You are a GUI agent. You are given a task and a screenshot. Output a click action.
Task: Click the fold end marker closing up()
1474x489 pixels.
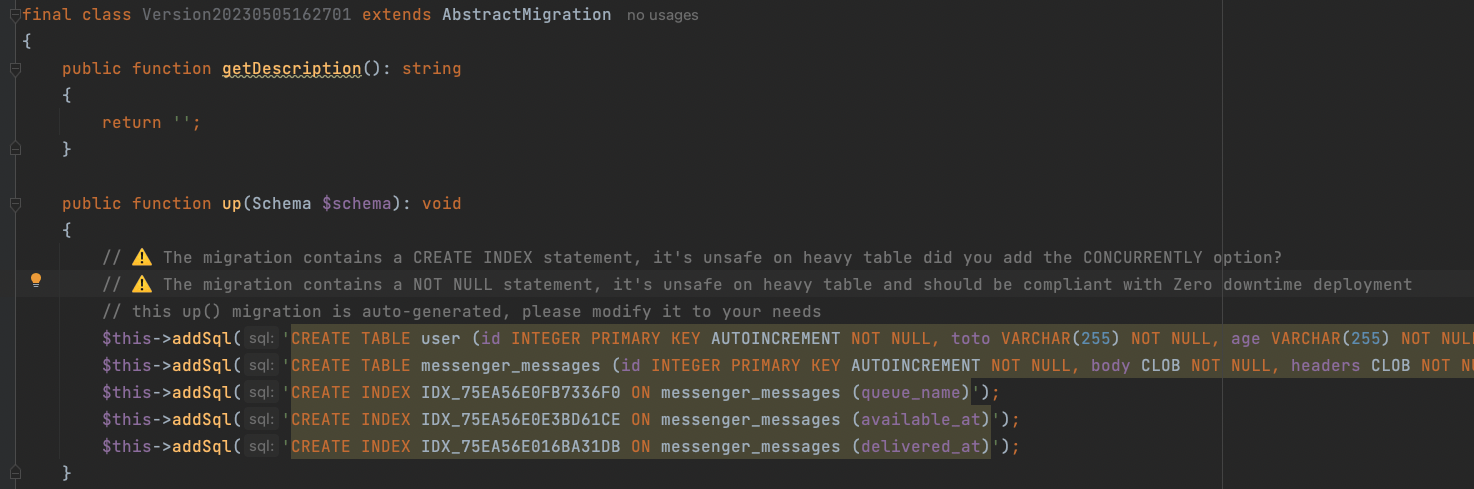point(15,472)
